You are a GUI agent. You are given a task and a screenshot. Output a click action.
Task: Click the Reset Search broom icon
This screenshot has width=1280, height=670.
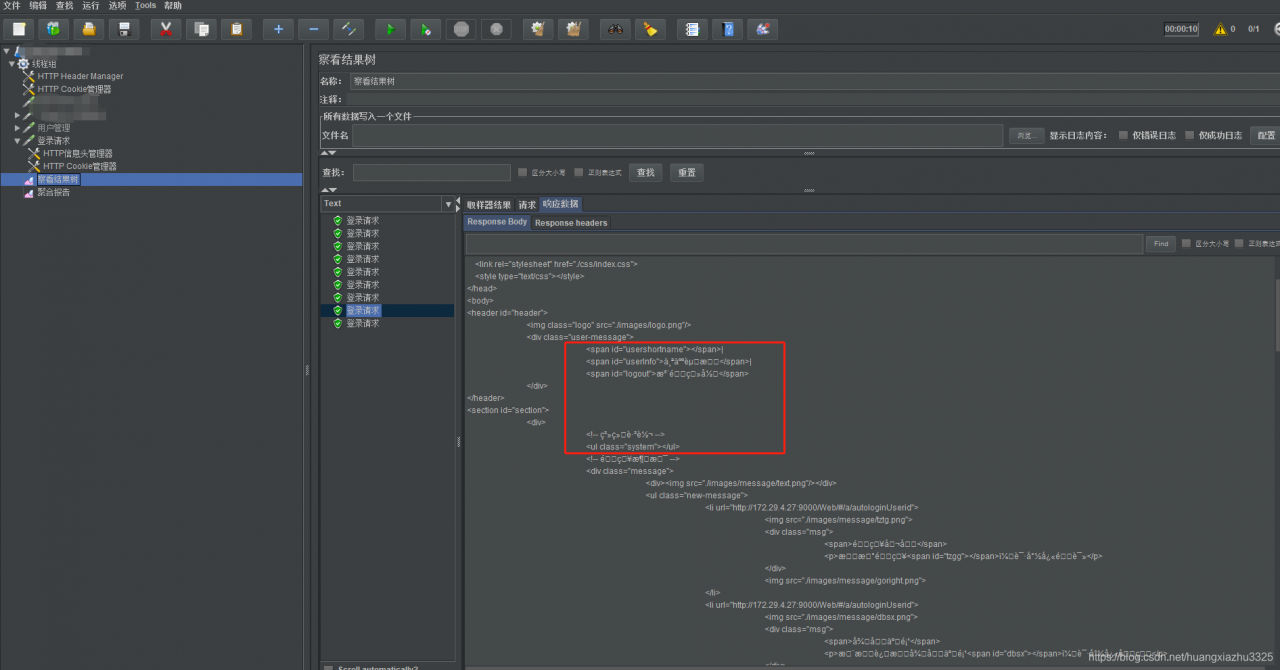(x=650, y=29)
